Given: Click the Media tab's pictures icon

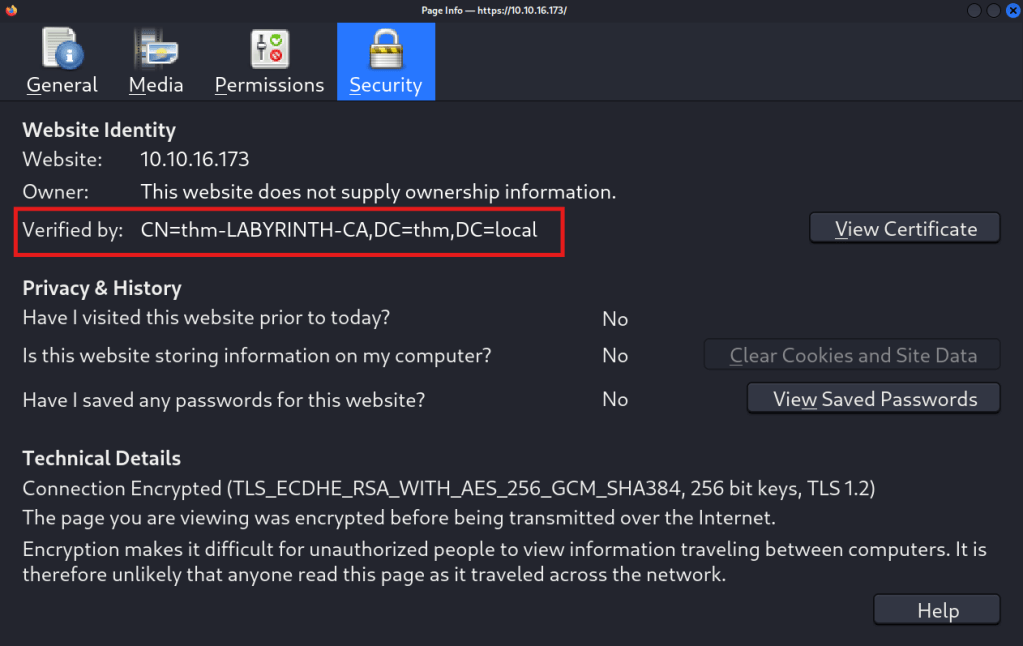Looking at the screenshot, I should pos(156,48).
